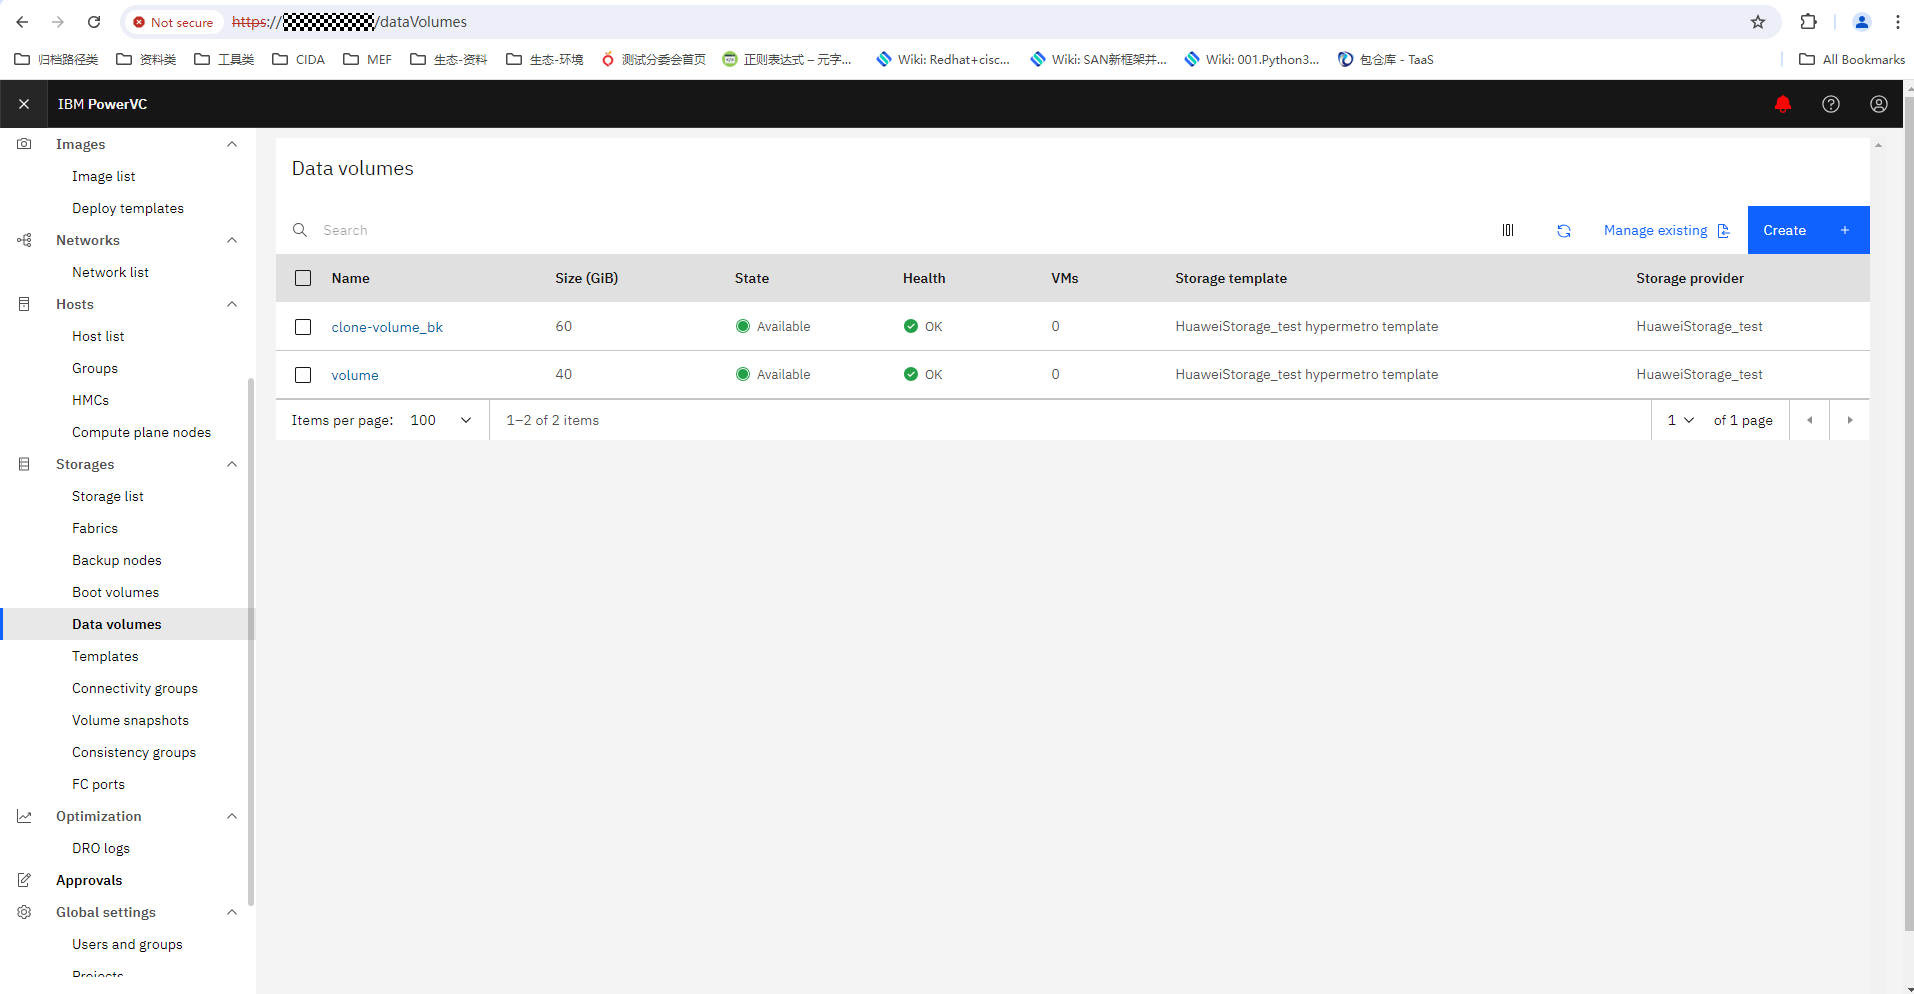Open the user profile icon in PowerVC header
Viewport: 1914px width, 994px height.
coord(1879,104)
